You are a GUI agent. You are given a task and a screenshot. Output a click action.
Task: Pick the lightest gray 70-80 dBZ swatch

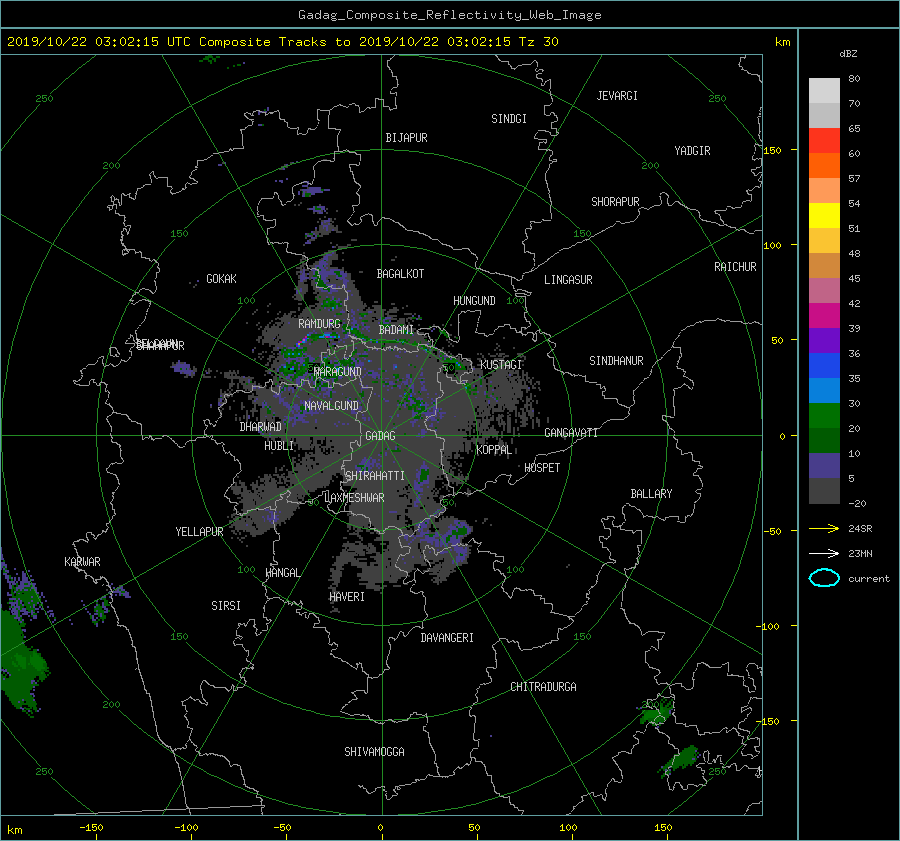click(x=824, y=91)
